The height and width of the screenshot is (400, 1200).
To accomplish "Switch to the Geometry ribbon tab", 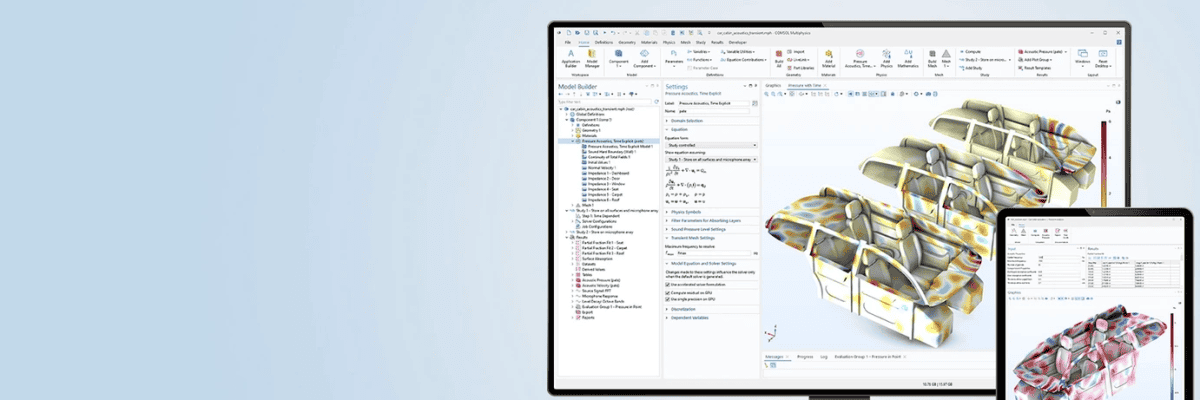I will 628,42.
